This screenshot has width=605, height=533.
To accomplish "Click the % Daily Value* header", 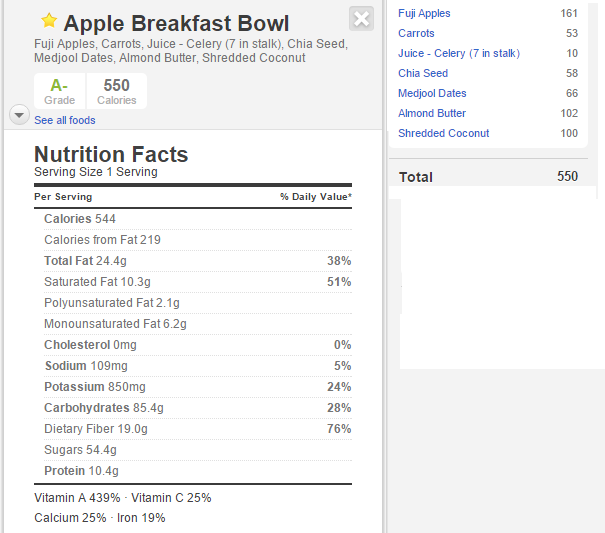I will [x=315, y=197].
